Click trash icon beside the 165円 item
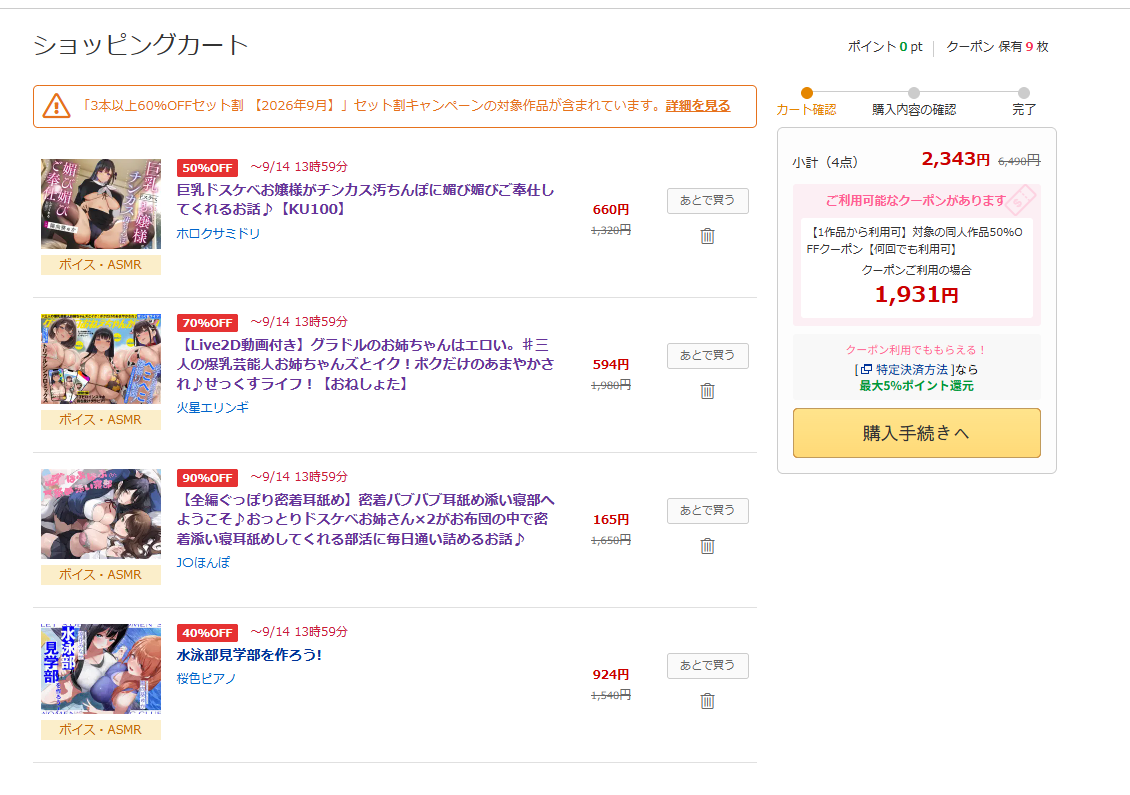Viewport: 1130px width, 795px height. [707, 546]
